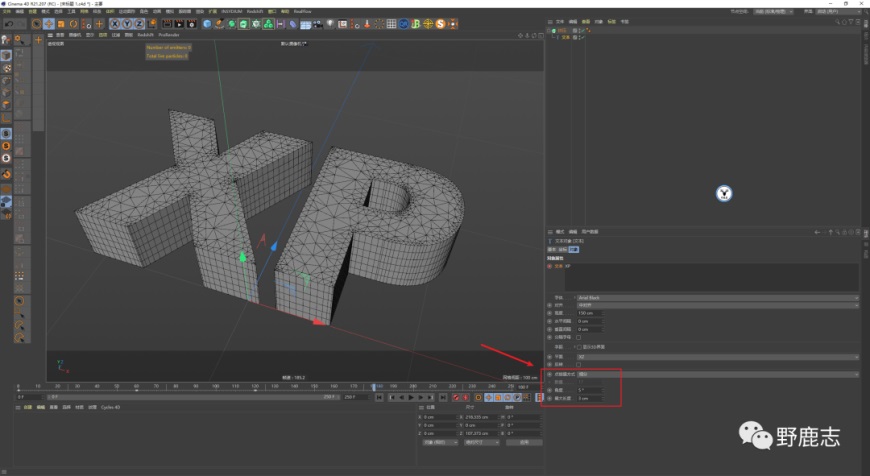Click the red Record active objects button
Screen dimensions: 870x476
pyautogui.click(x=456, y=397)
